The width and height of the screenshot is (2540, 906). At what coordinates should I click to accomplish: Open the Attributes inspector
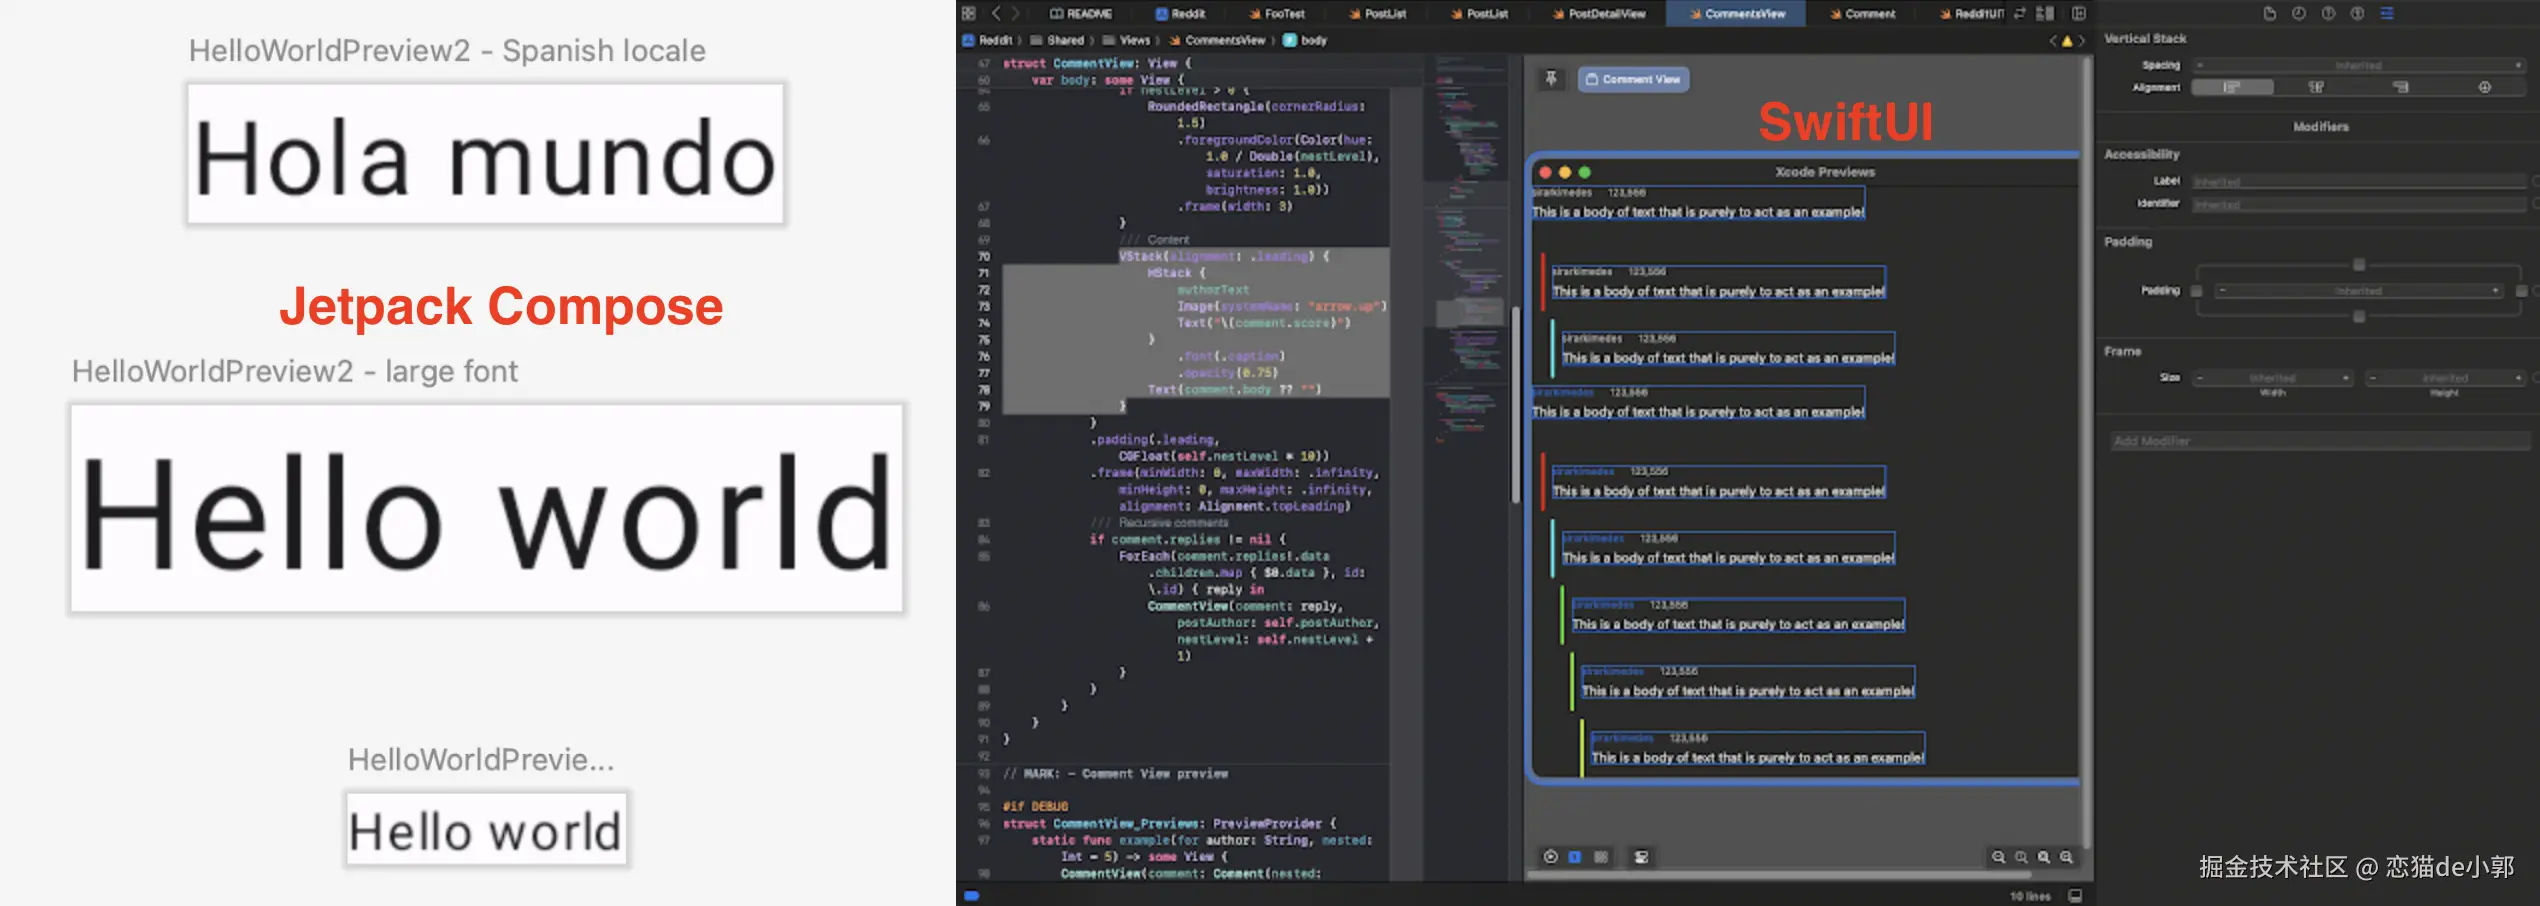click(2387, 13)
